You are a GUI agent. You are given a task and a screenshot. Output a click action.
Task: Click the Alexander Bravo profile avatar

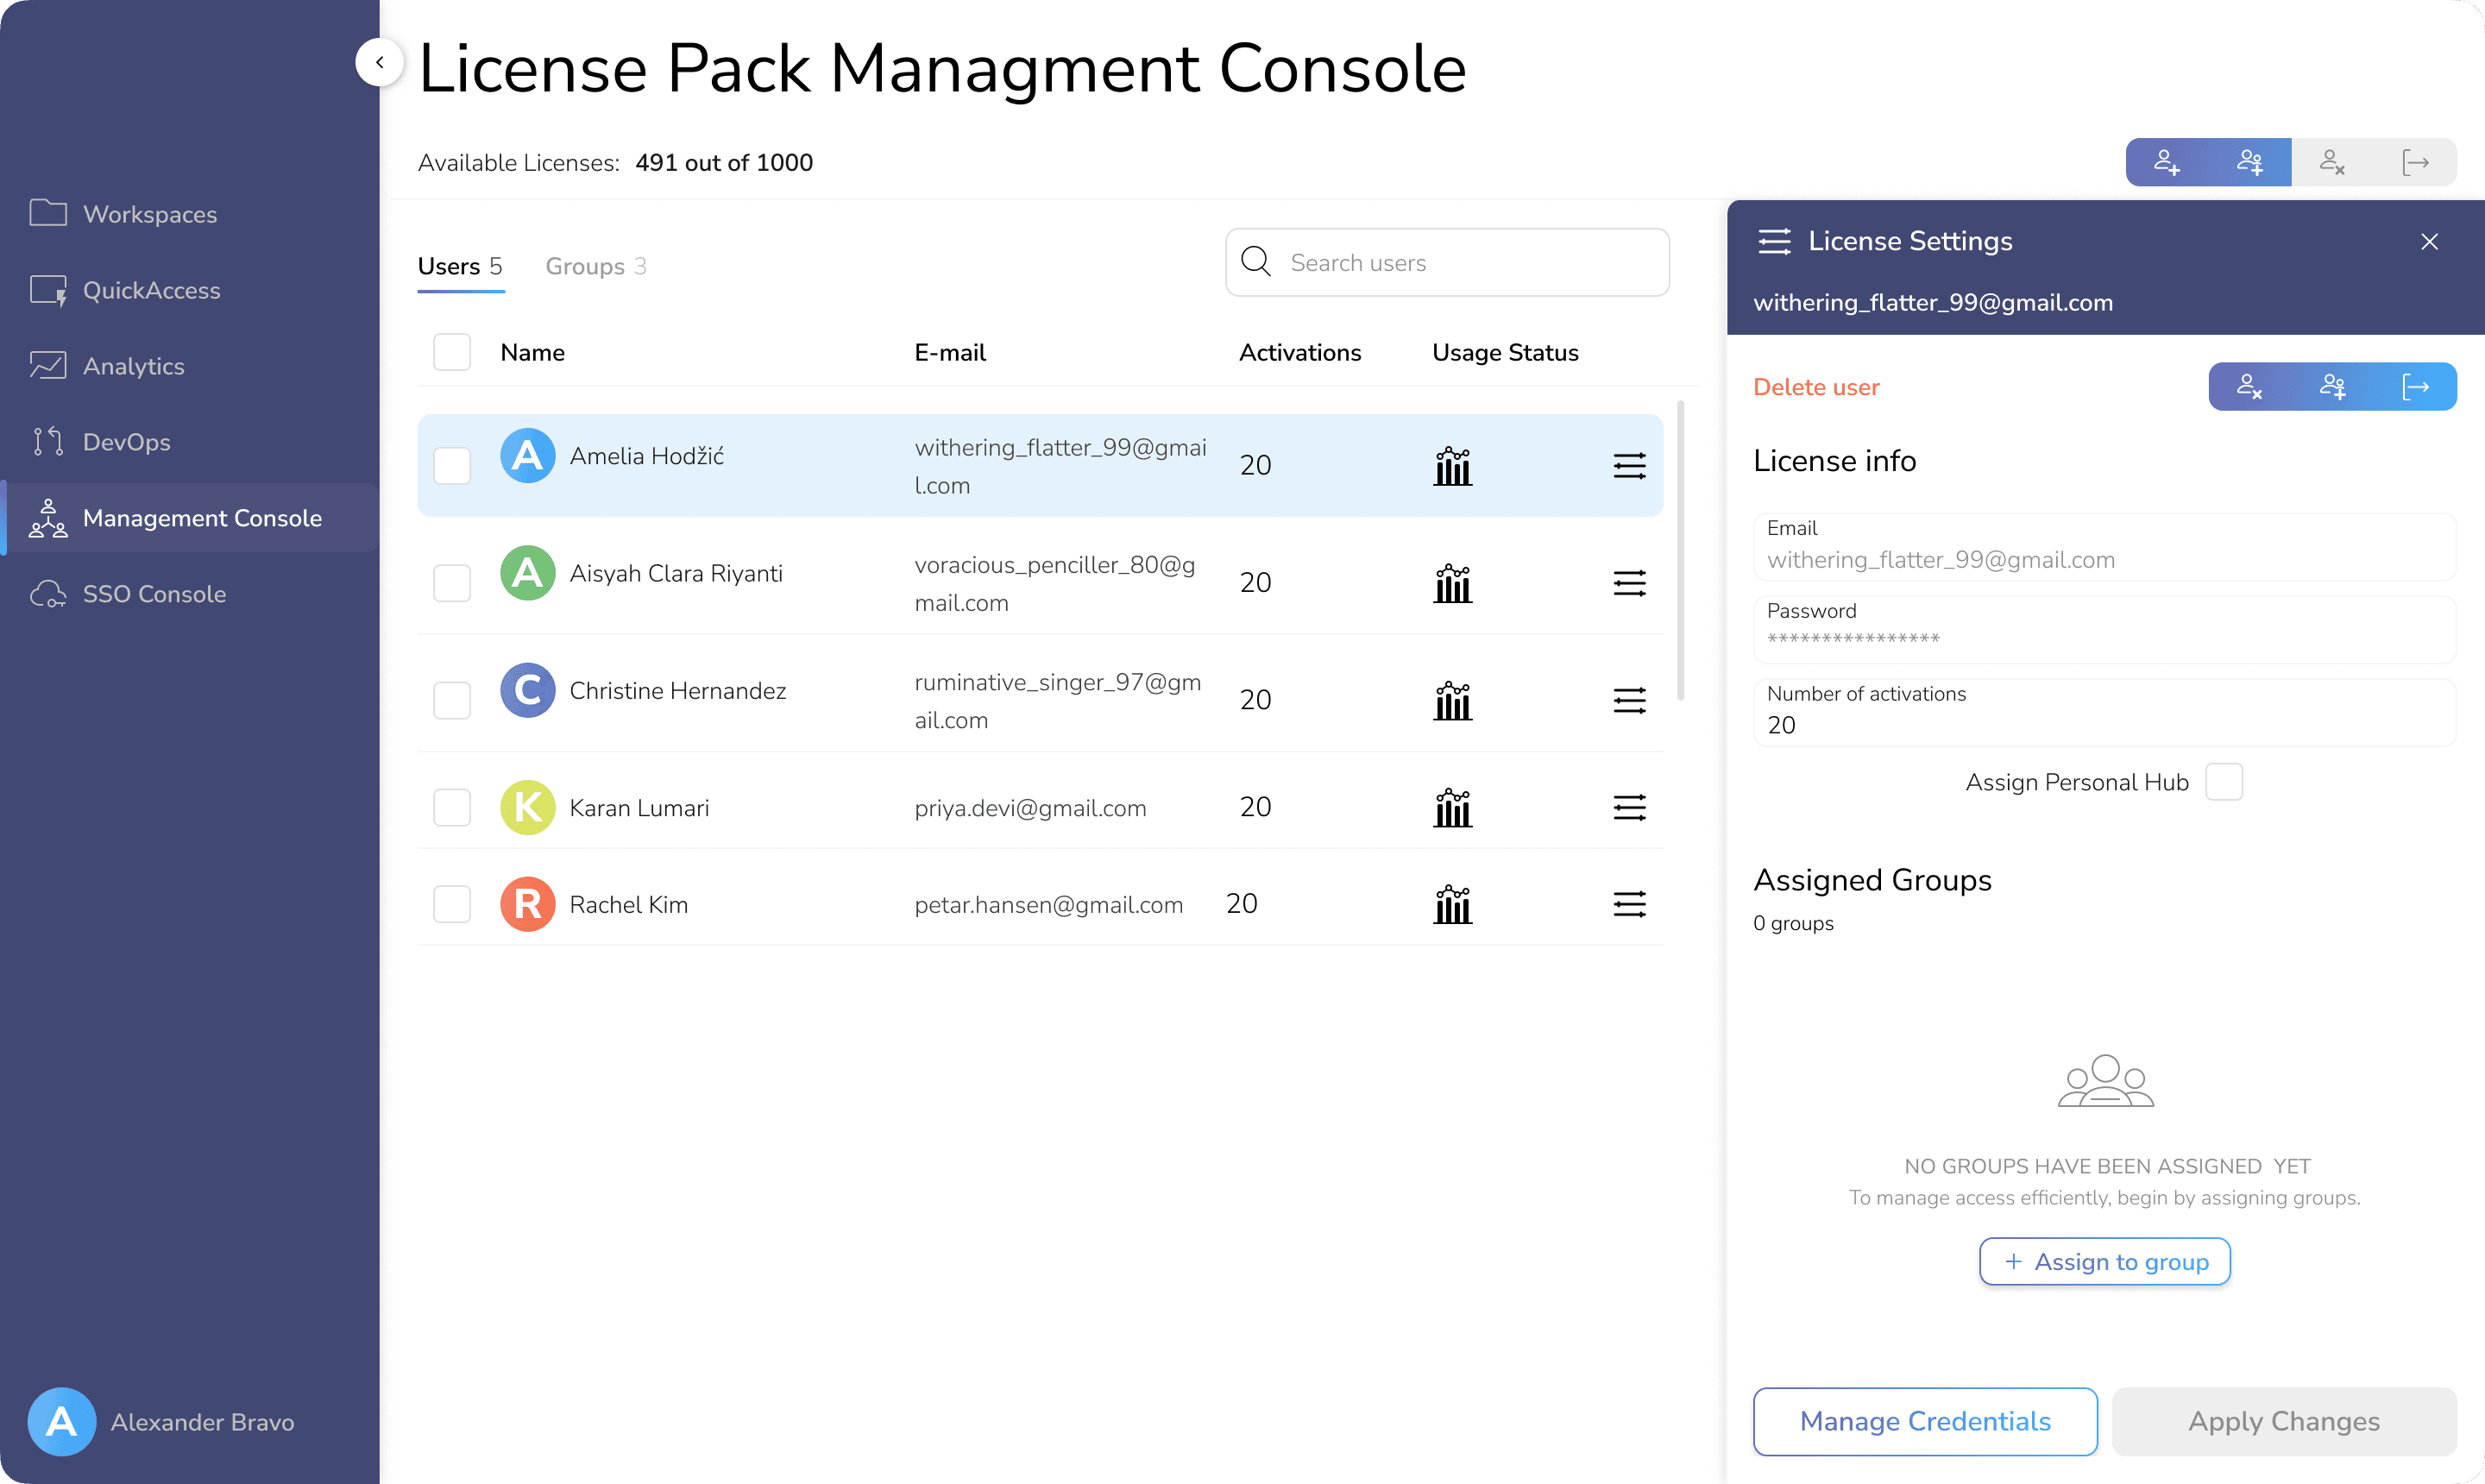[x=61, y=1421]
